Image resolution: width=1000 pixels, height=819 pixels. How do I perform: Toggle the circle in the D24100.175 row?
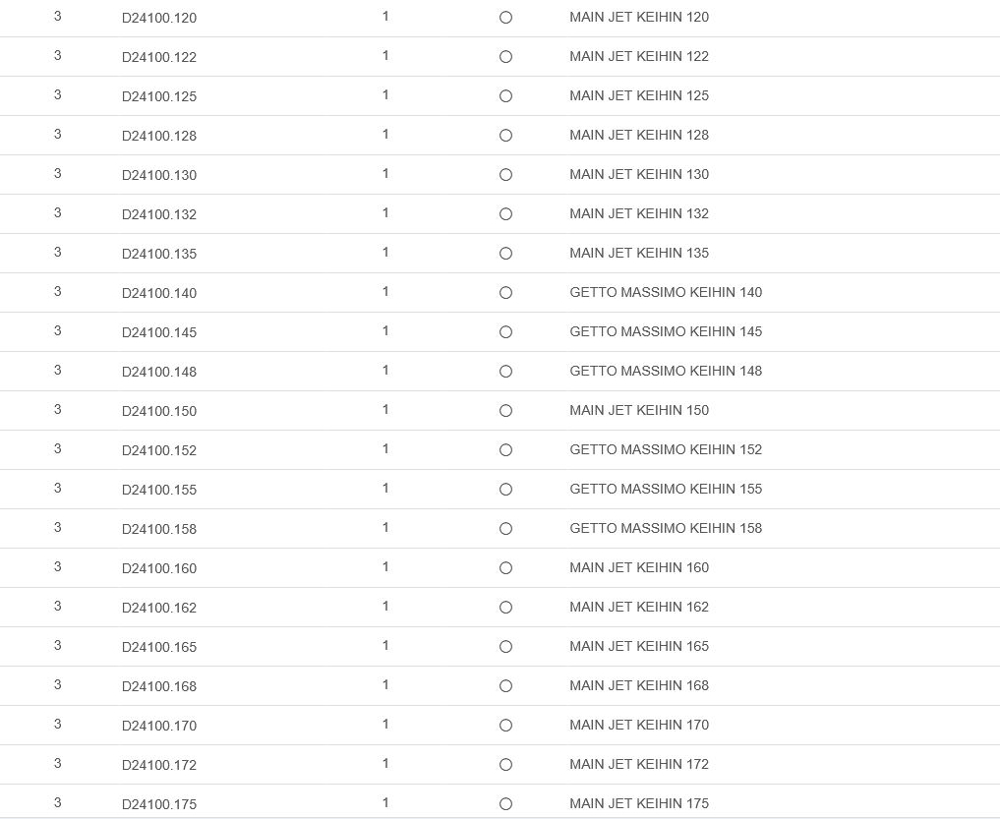pyautogui.click(x=505, y=804)
